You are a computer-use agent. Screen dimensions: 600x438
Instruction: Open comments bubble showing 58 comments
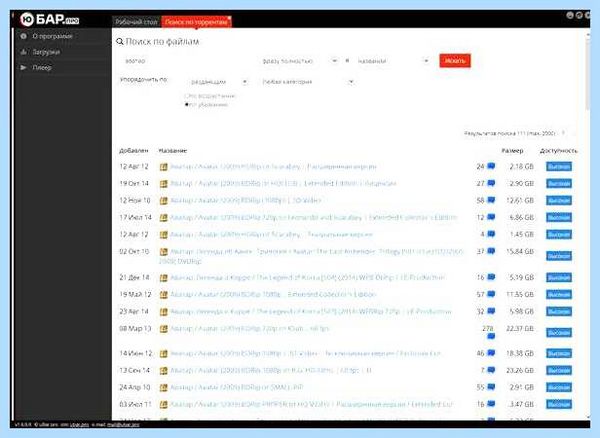[x=491, y=200]
